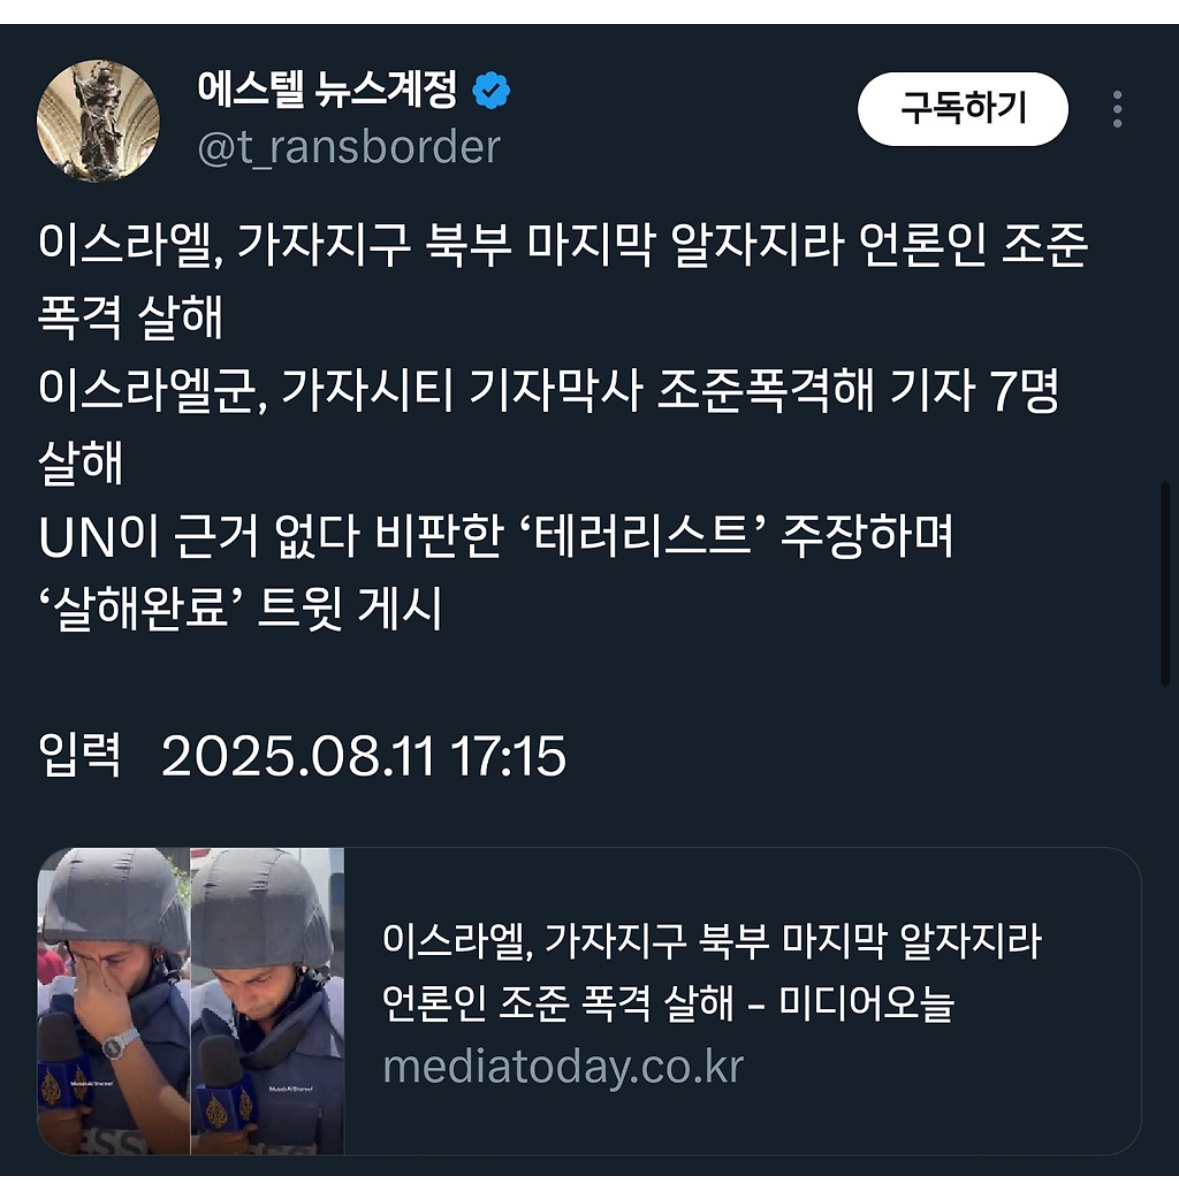Open the three-dot more options menu
This screenshot has width=1179, height=1191.
point(1117,109)
